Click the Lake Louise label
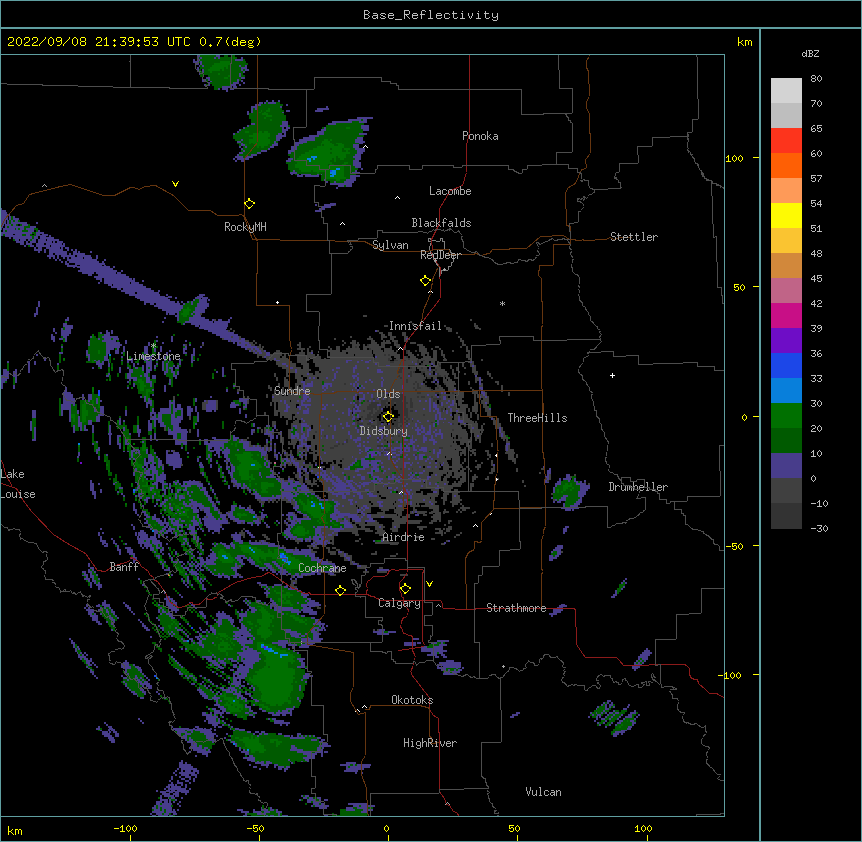Image resolution: width=862 pixels, height=842 pixels. pyautogui.click(x=18, y=484)
